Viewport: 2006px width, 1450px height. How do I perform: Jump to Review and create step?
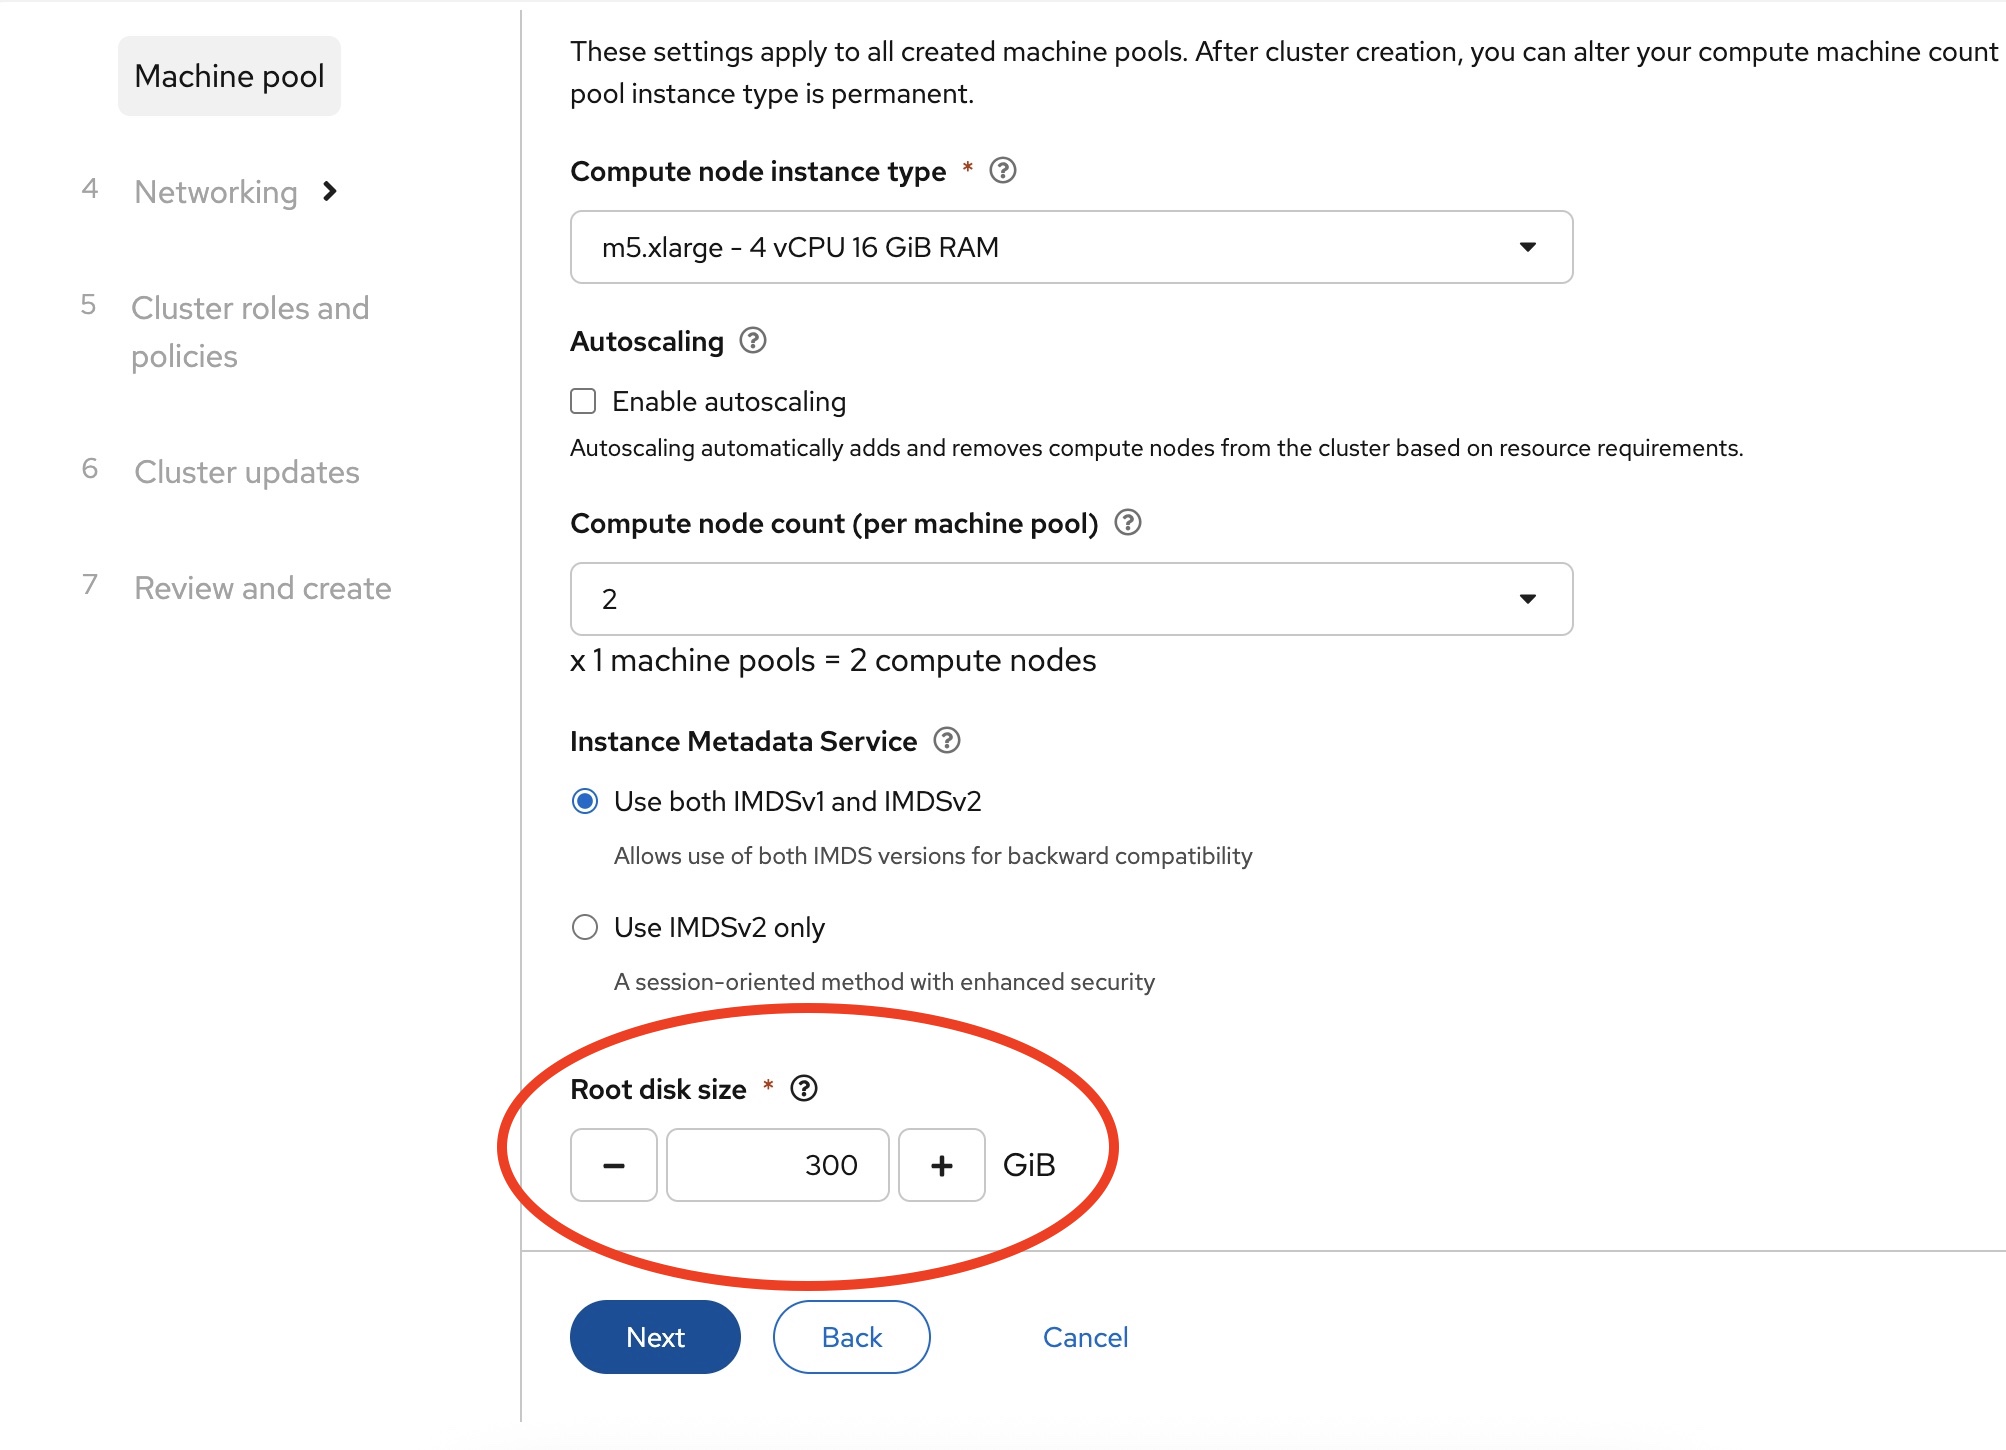[x=262, y=588]
